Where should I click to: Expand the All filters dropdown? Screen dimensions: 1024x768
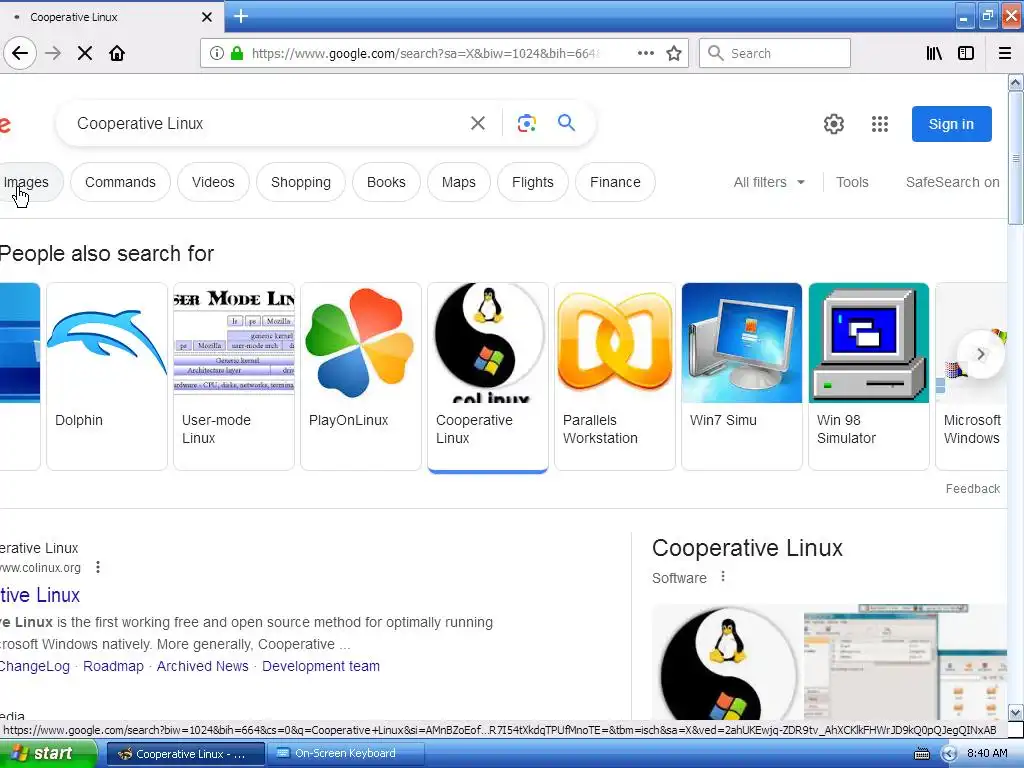coord(769,182)
